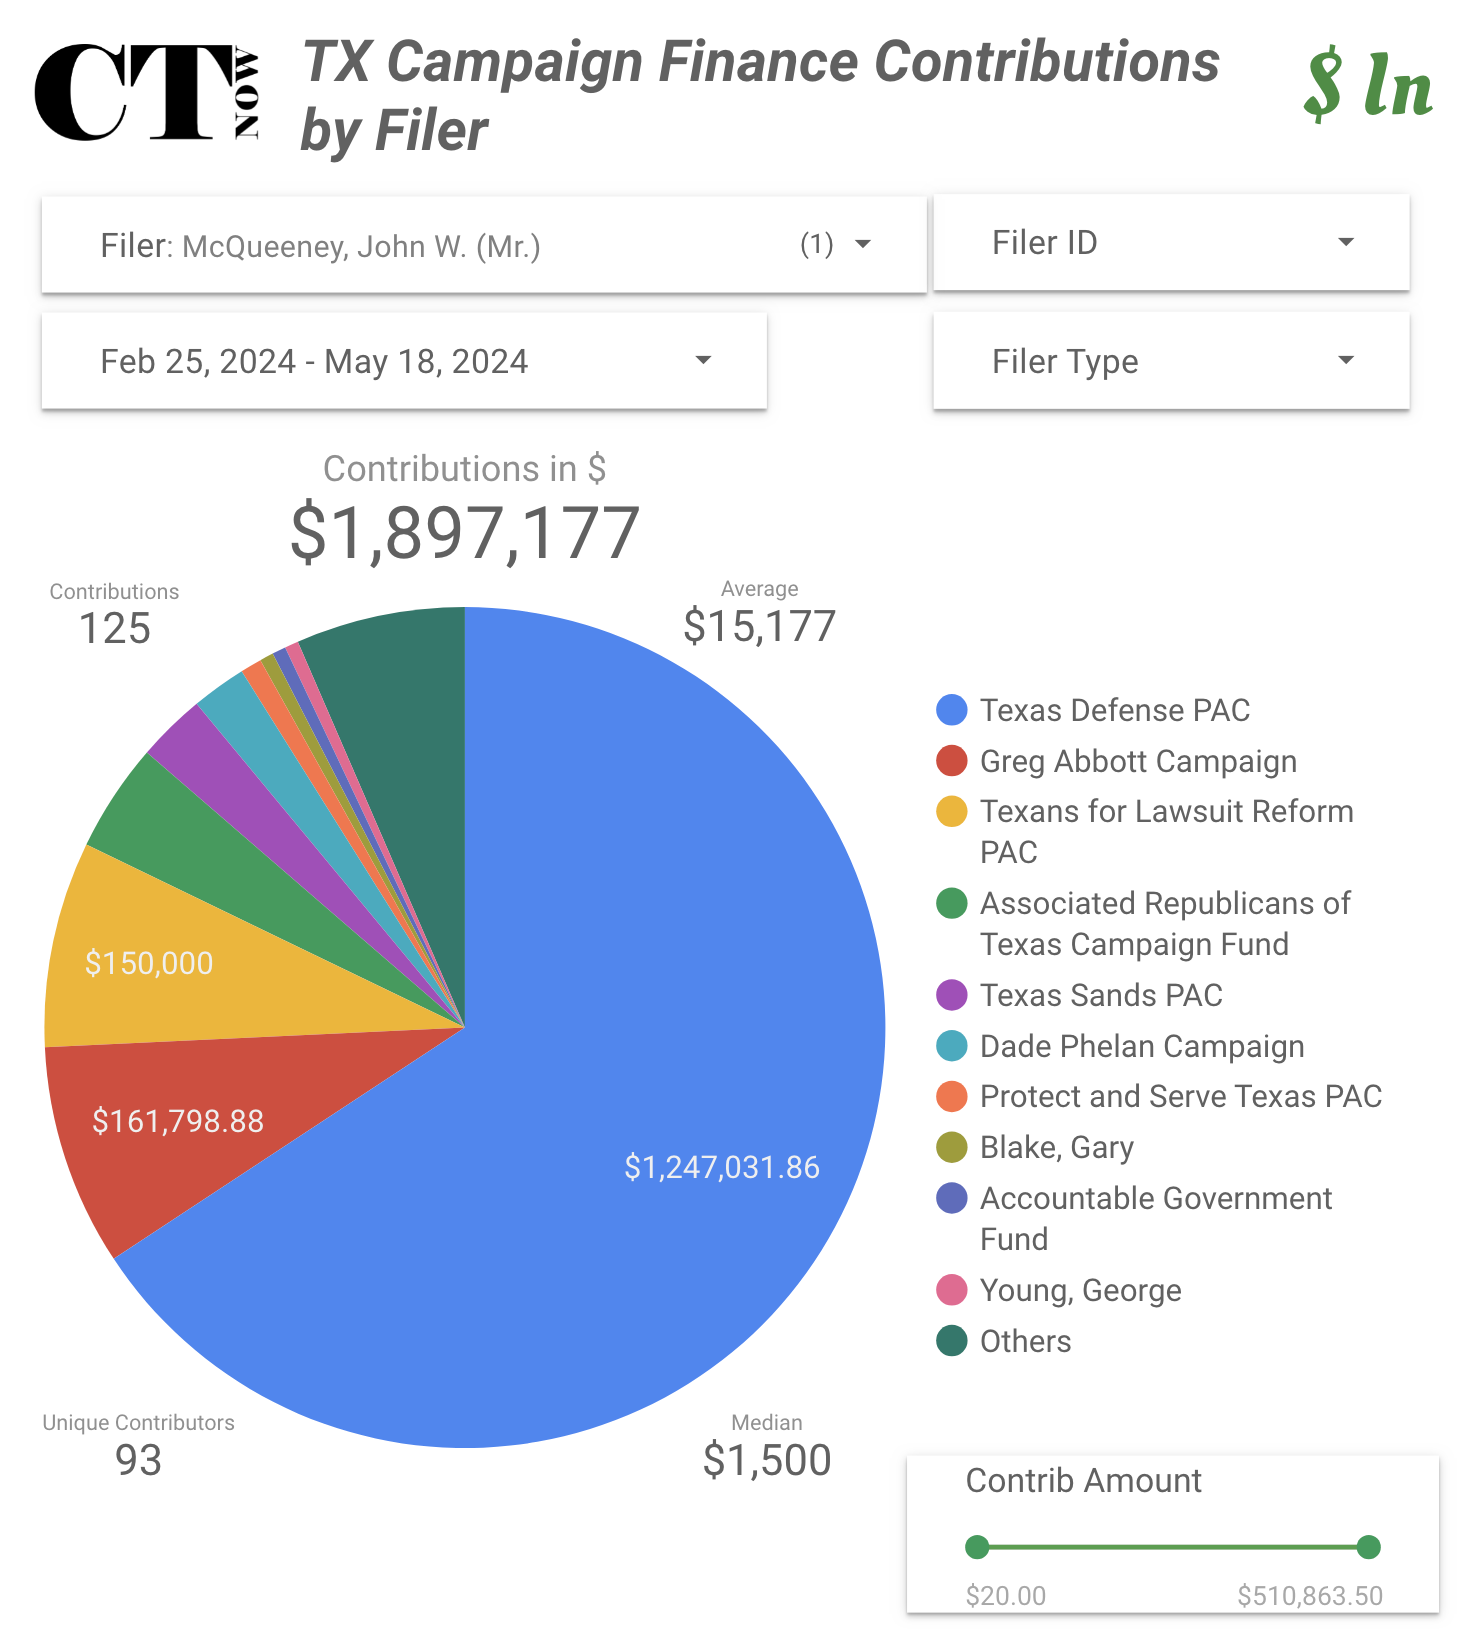Click the $510,863.50 maximum amount label

(1310, 1596)
